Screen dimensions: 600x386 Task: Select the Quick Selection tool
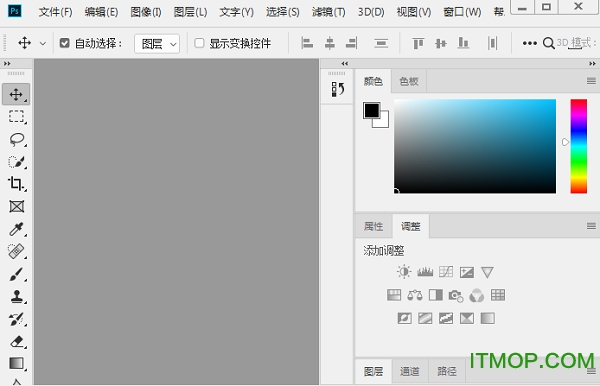pos(16,161)
